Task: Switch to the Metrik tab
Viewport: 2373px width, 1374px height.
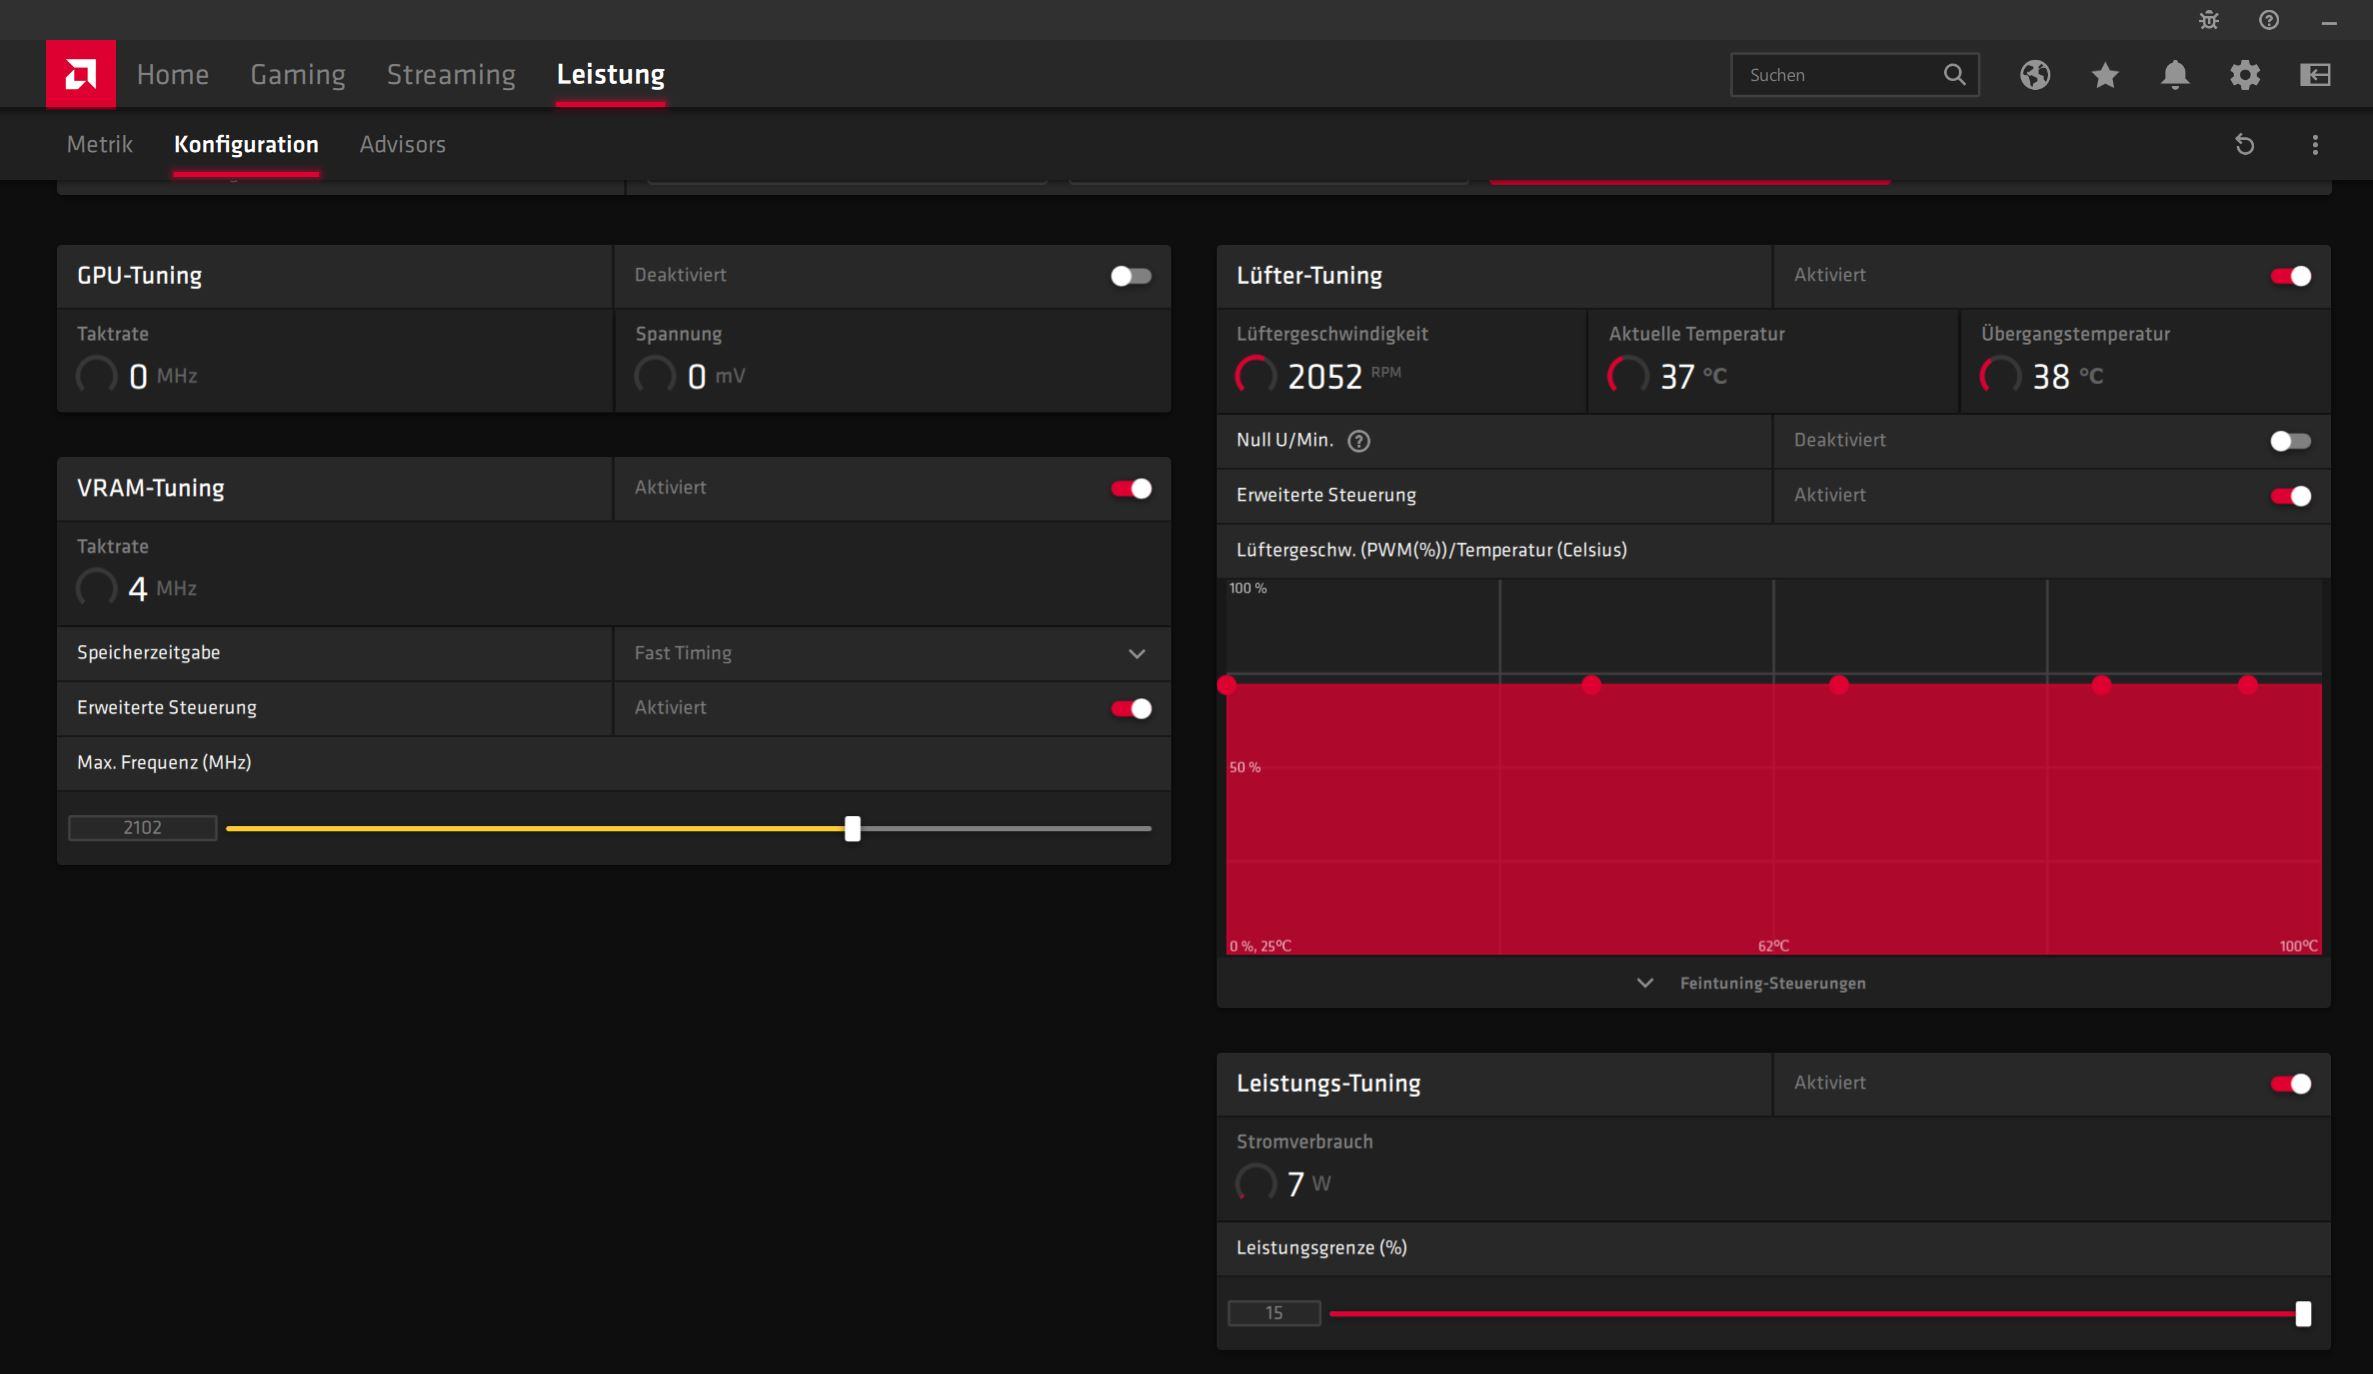Action: [99, 145]
